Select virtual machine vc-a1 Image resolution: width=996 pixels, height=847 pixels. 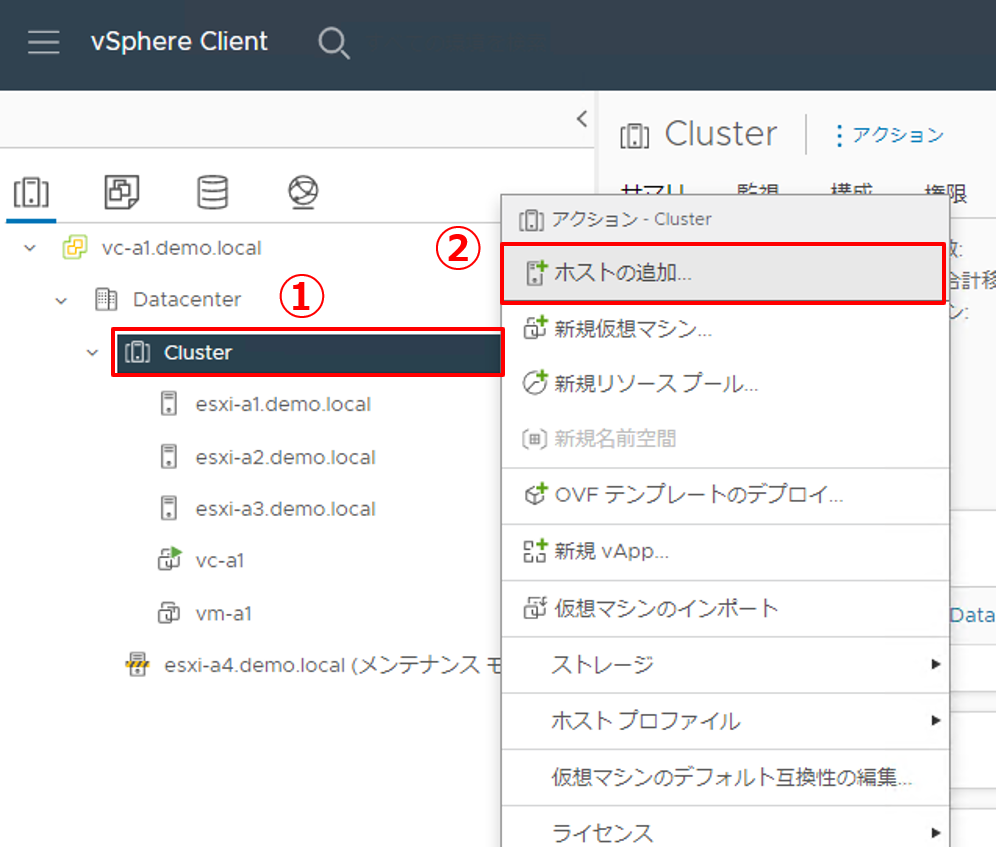(x=220, y=560)
